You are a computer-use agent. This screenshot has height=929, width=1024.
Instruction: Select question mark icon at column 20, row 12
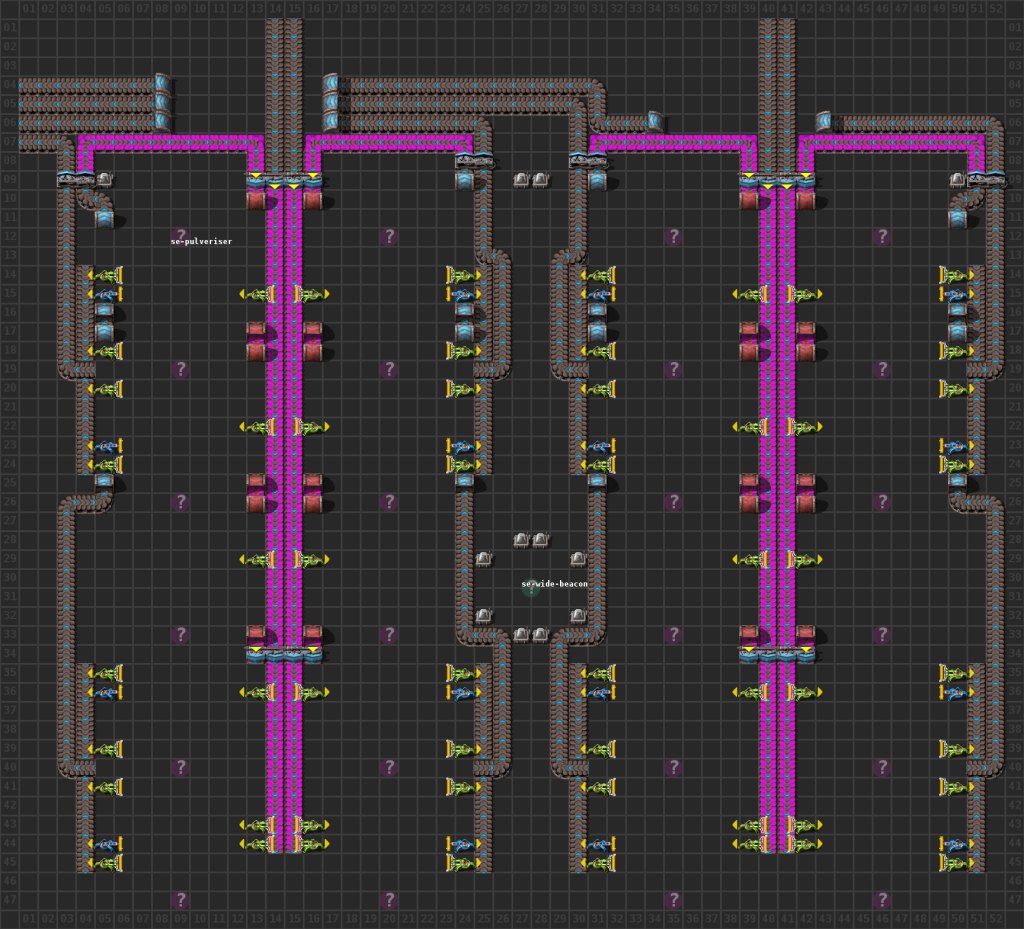pos(389,236)
